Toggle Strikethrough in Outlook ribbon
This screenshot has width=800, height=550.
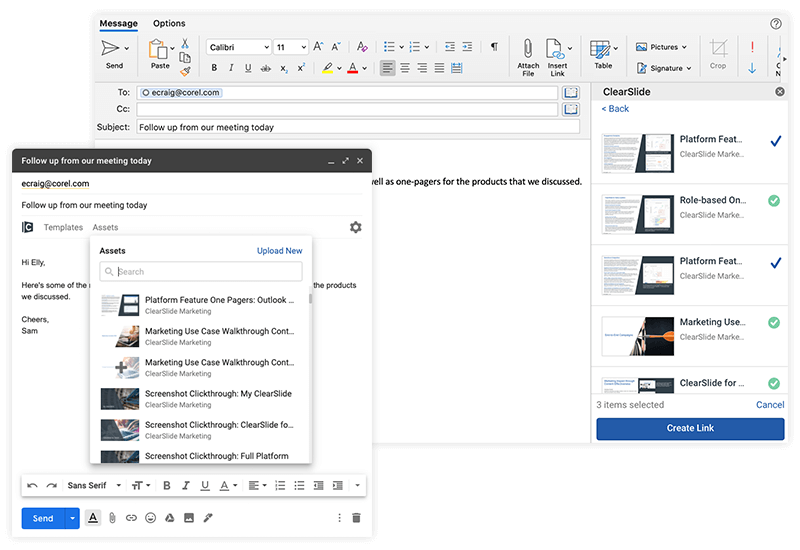[266, 68]
